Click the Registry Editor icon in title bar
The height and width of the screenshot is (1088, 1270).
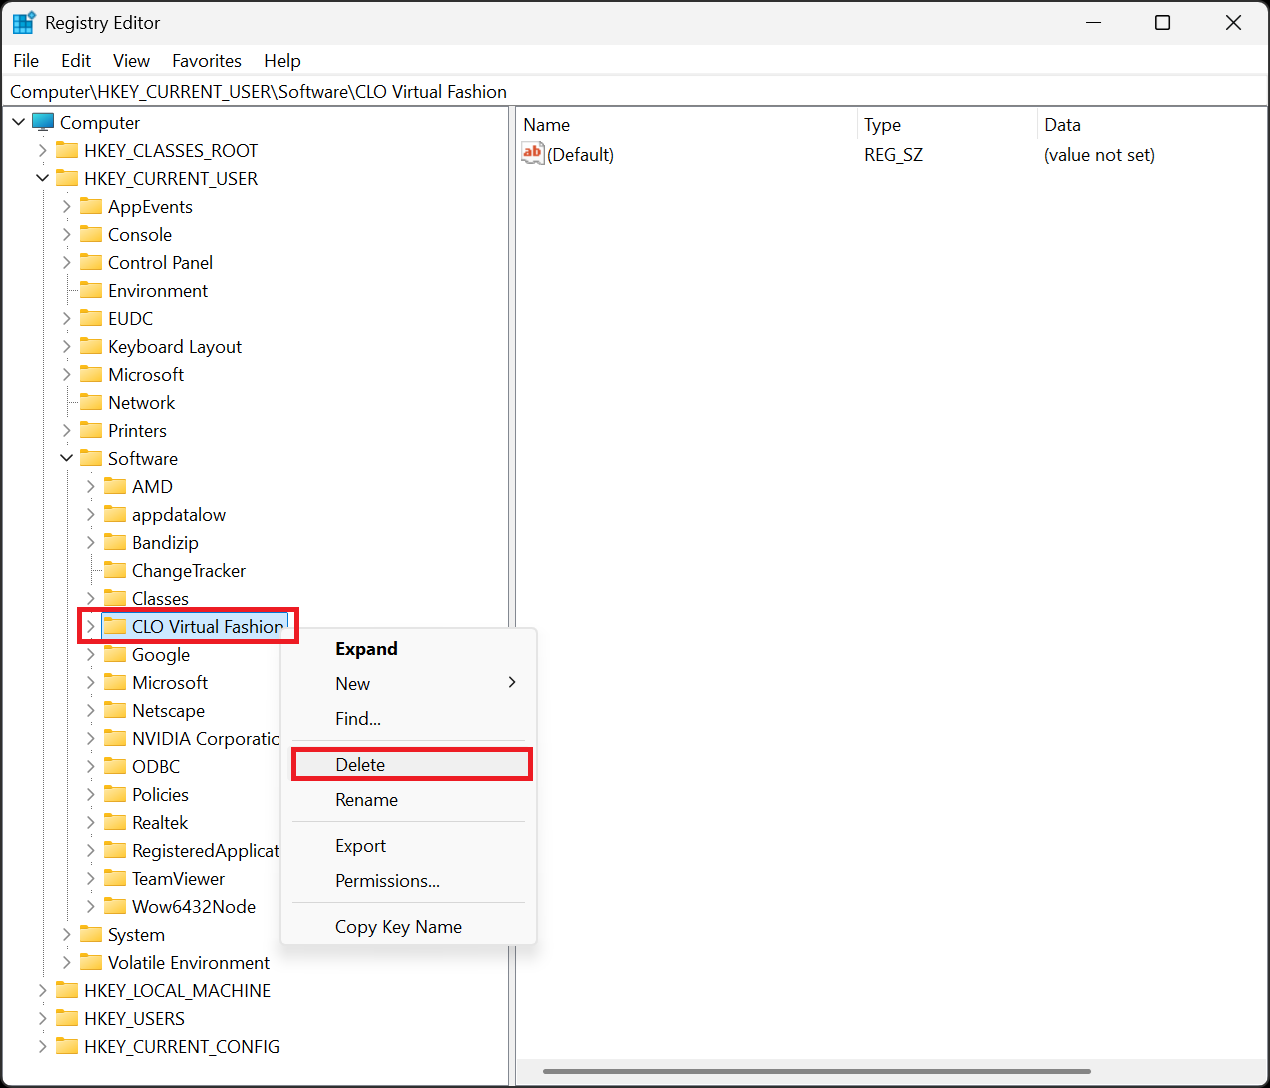click(22, 21)
